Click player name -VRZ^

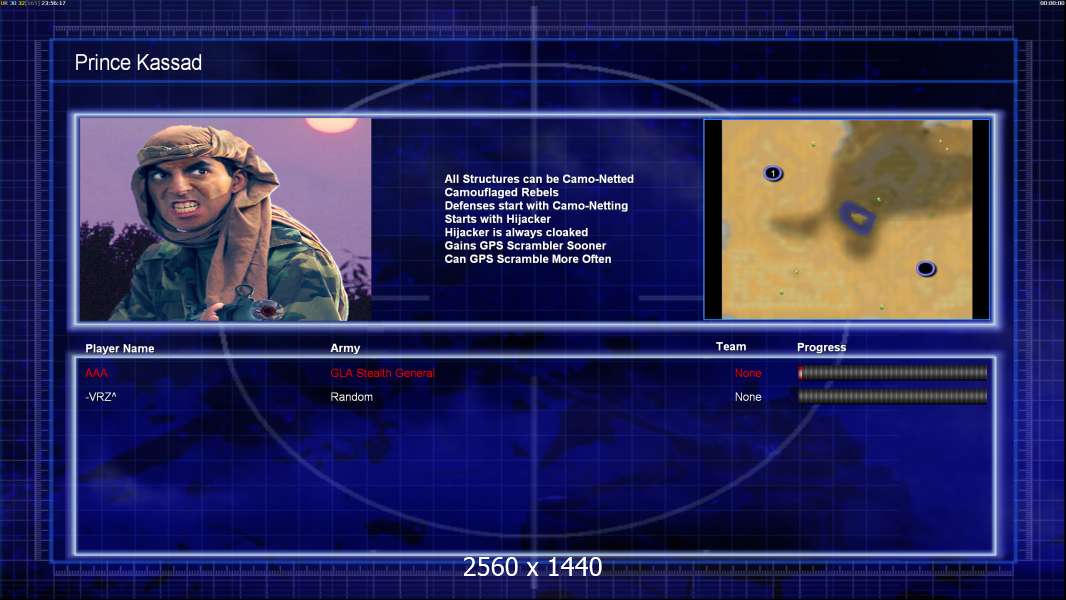[x=101, y=397]
